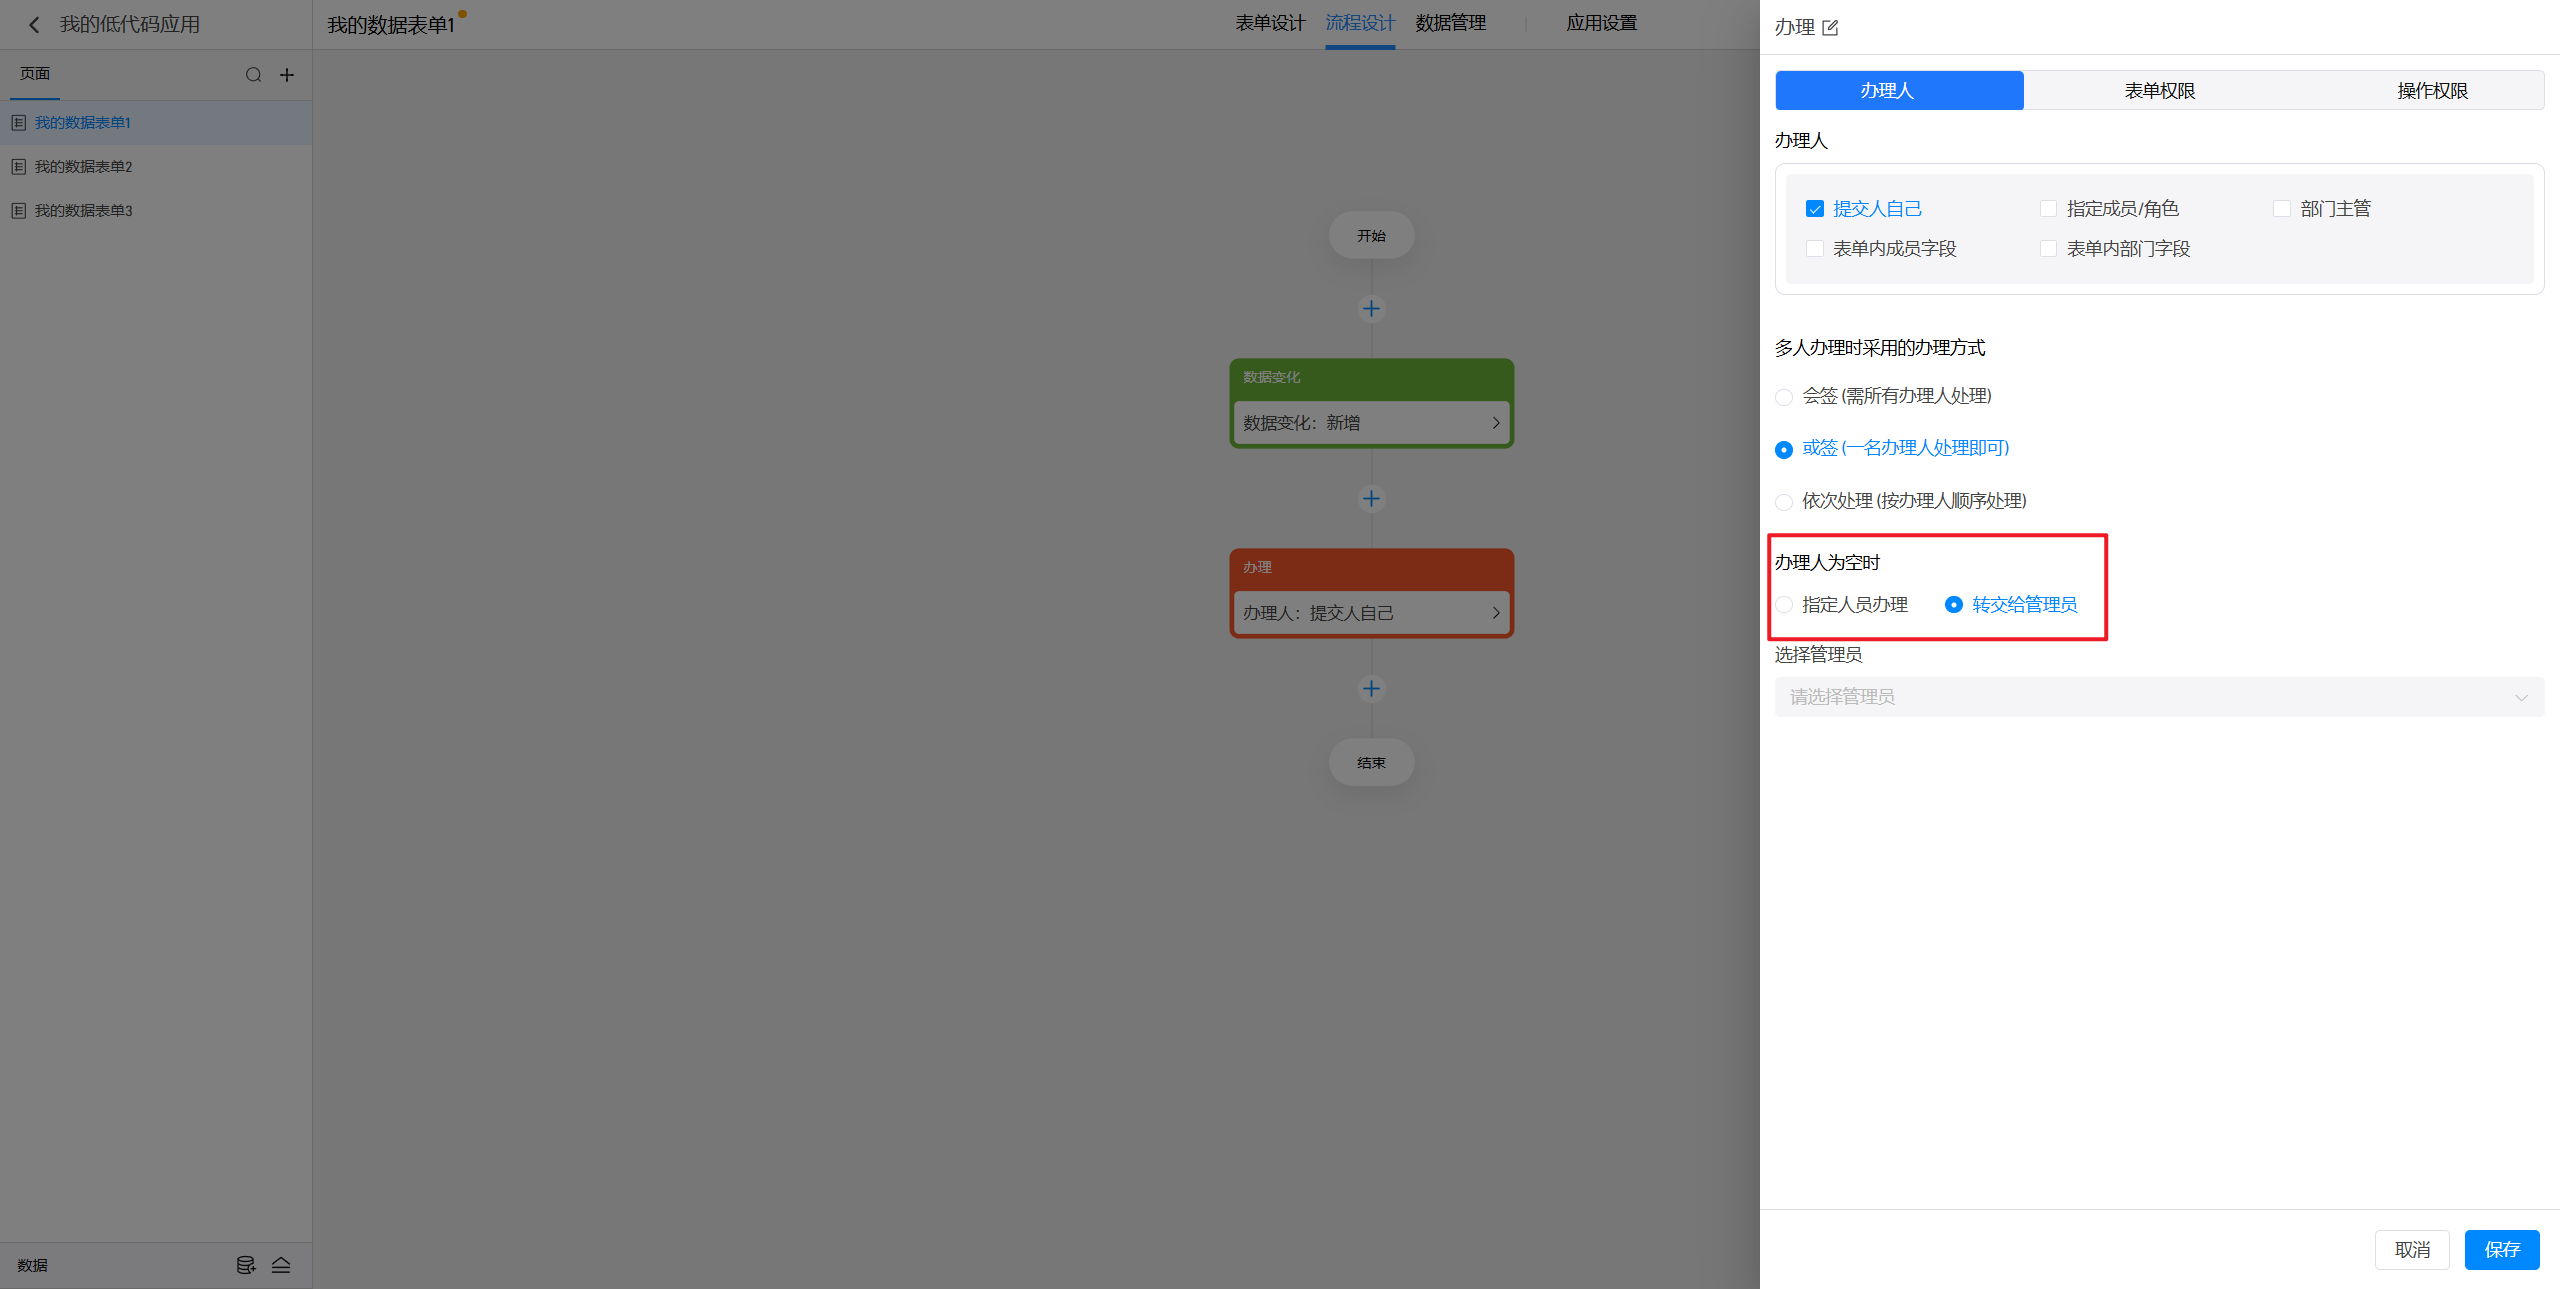Viewport: 2560px width, 1289px height.
Task: Expand the 数据变化: 新增 node chevron
Action: coord(1495,423)
